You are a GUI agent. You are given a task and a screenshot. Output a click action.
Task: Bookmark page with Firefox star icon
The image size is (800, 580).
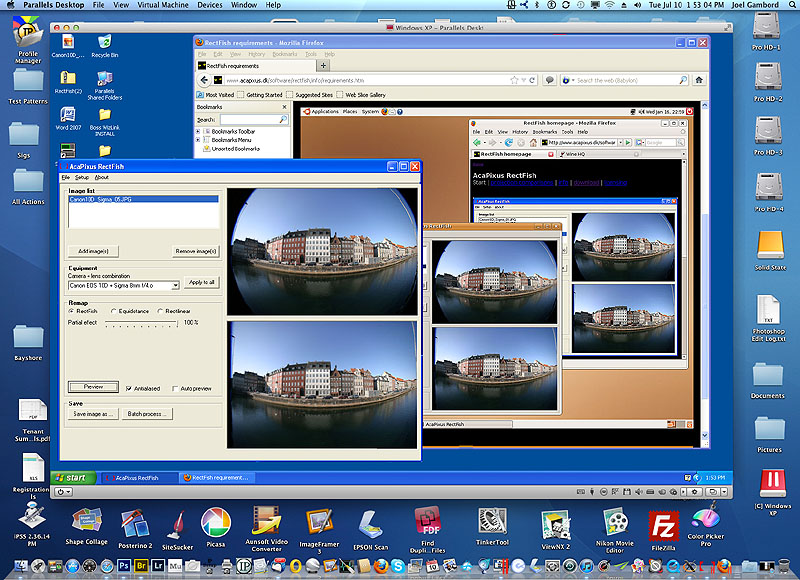pyautogui.click(x=514, y=80)
